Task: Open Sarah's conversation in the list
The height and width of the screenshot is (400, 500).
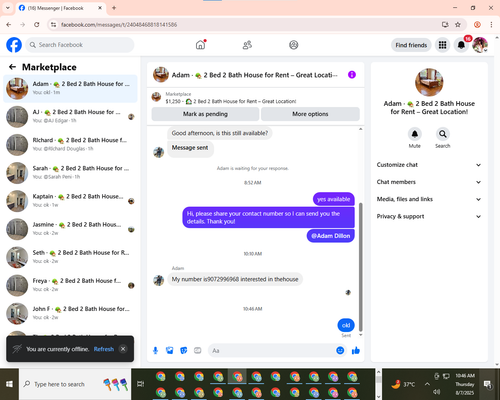Action: pos(70,173)
